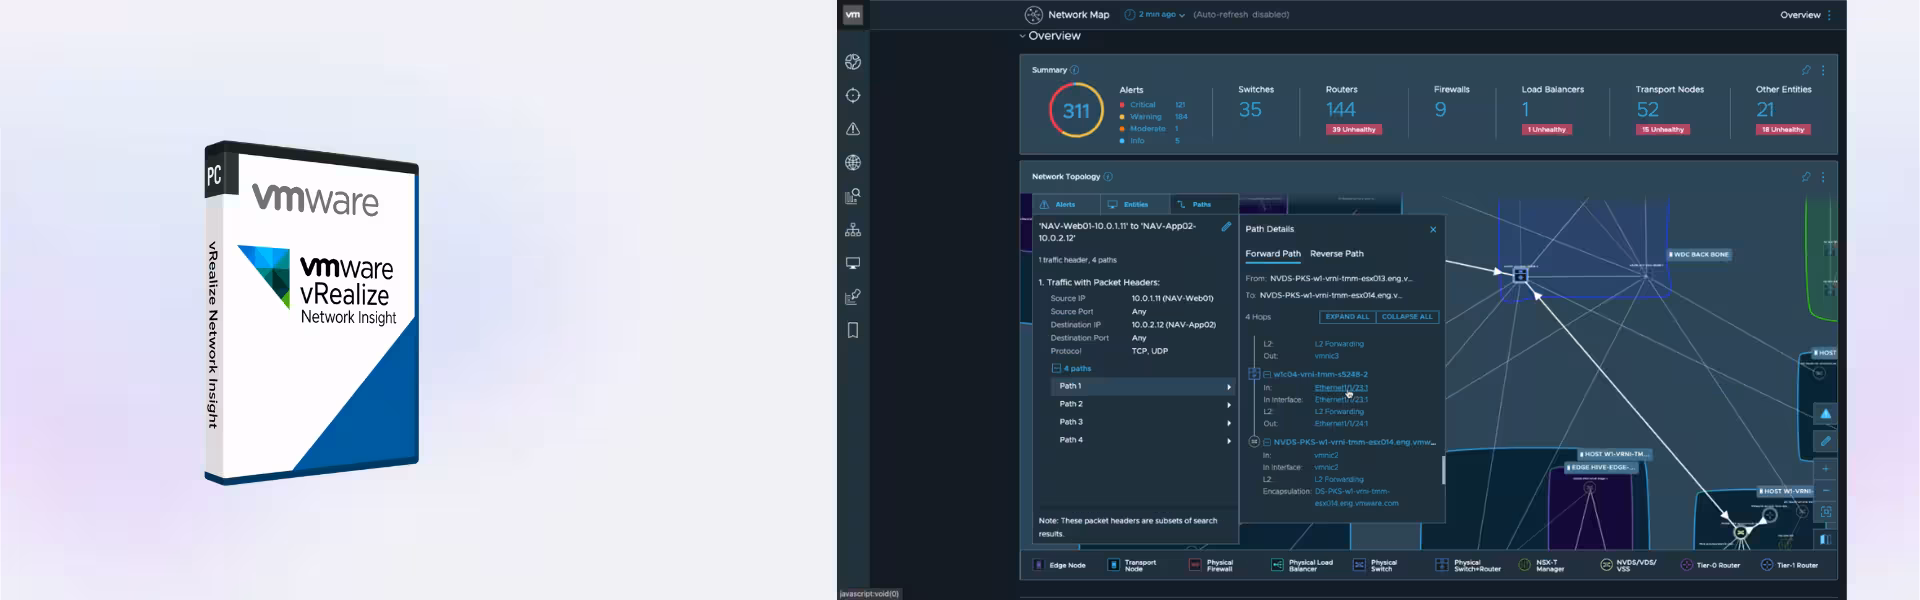
Task: Click the pencil edit map tool button
Action: [x=1825, y=441]
